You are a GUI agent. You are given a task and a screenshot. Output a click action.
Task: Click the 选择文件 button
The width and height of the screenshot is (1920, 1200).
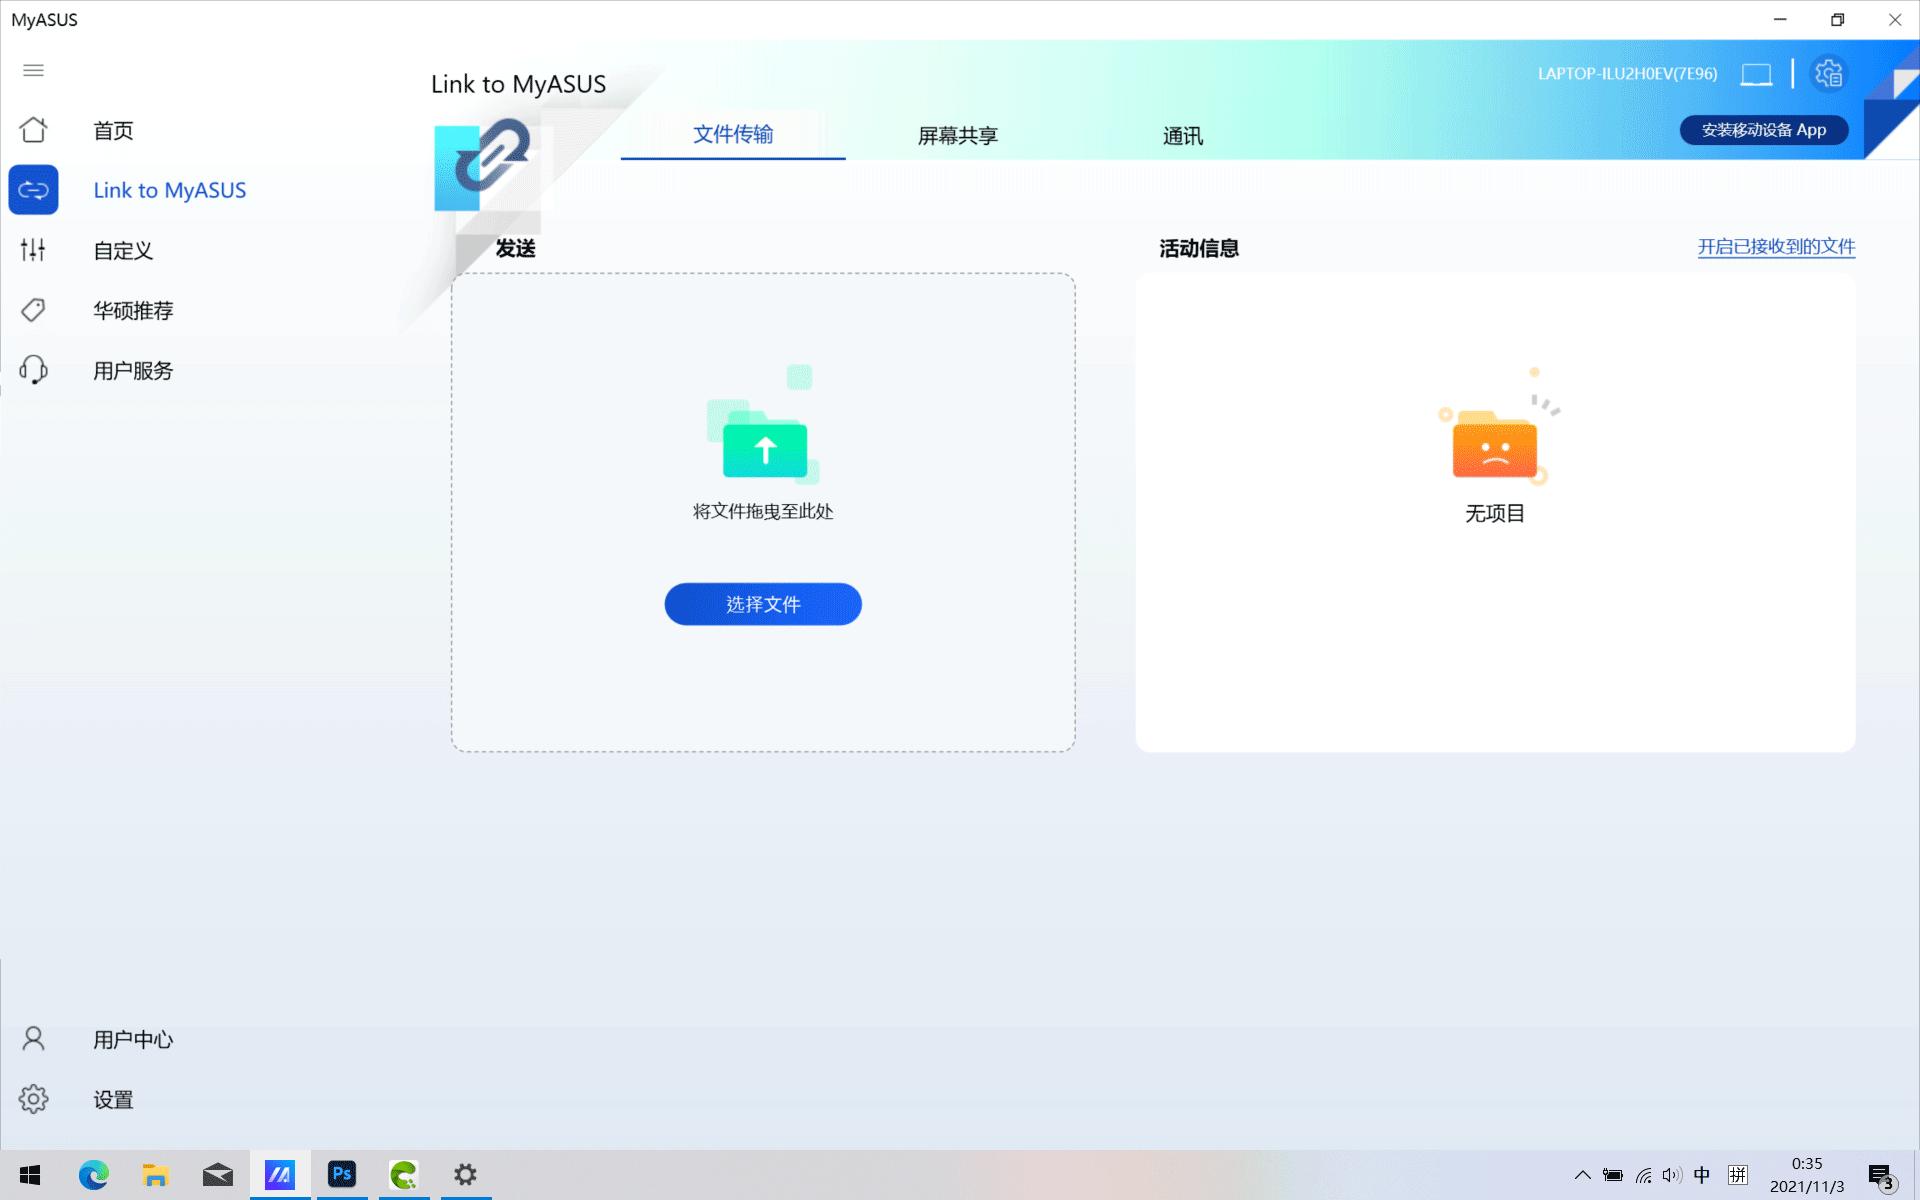763,604
